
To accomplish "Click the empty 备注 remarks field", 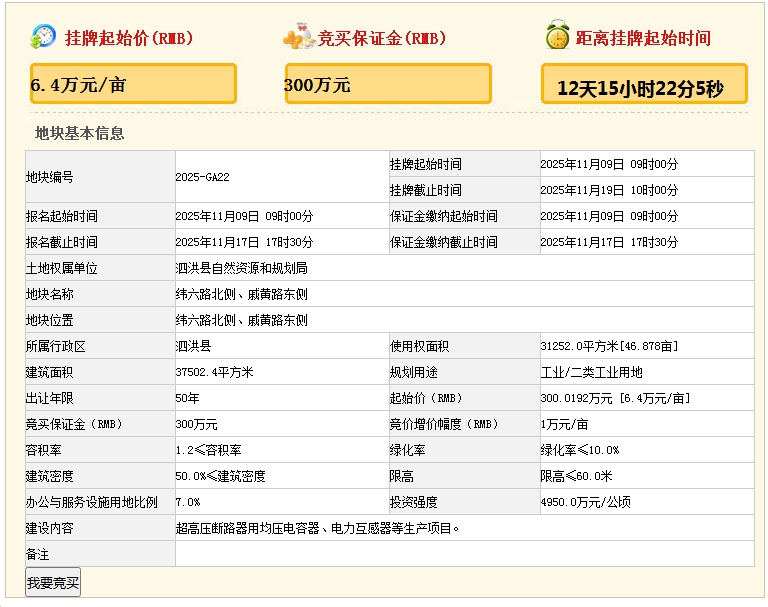I will [464, 554].
